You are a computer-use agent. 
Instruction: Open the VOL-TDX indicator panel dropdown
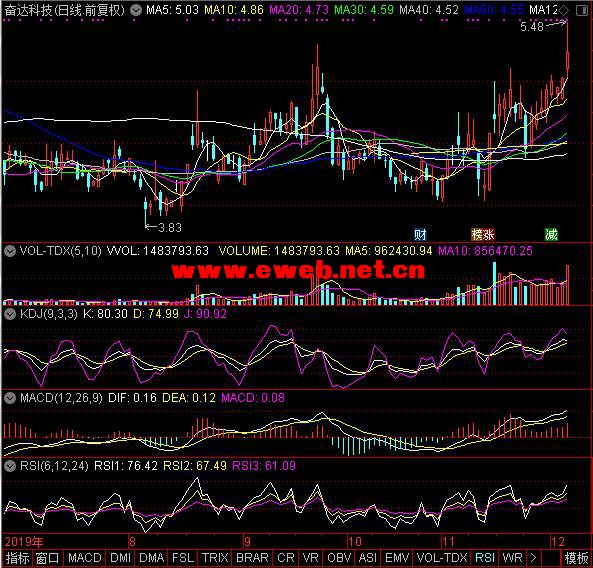10,251
